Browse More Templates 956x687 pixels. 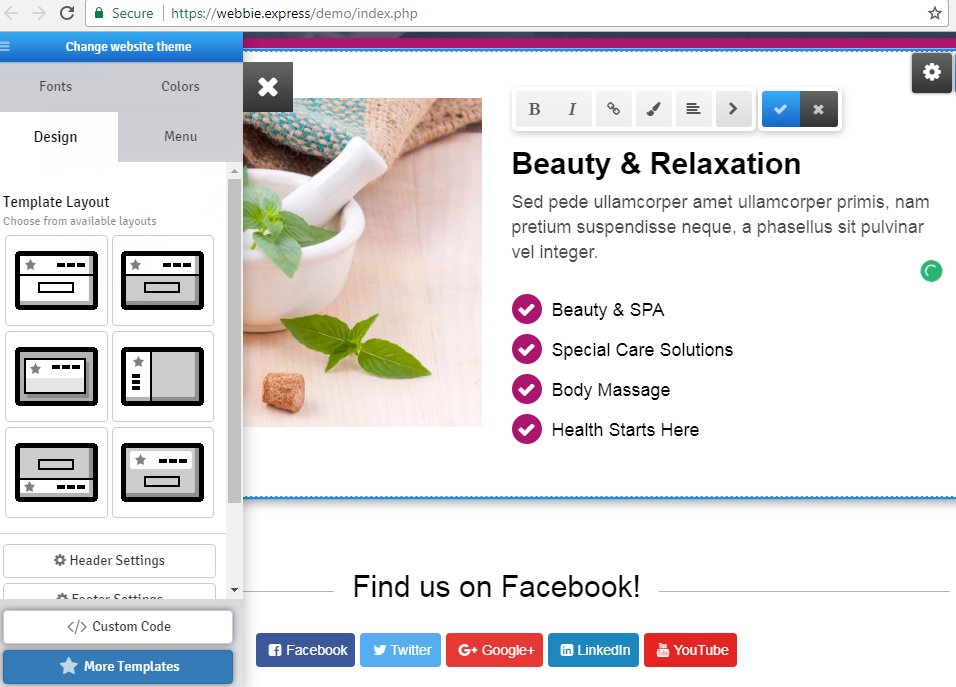[x=118, y=666]
